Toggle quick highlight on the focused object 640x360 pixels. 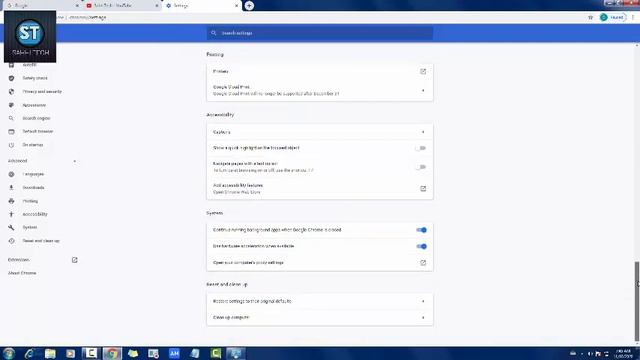coord(421,148)
